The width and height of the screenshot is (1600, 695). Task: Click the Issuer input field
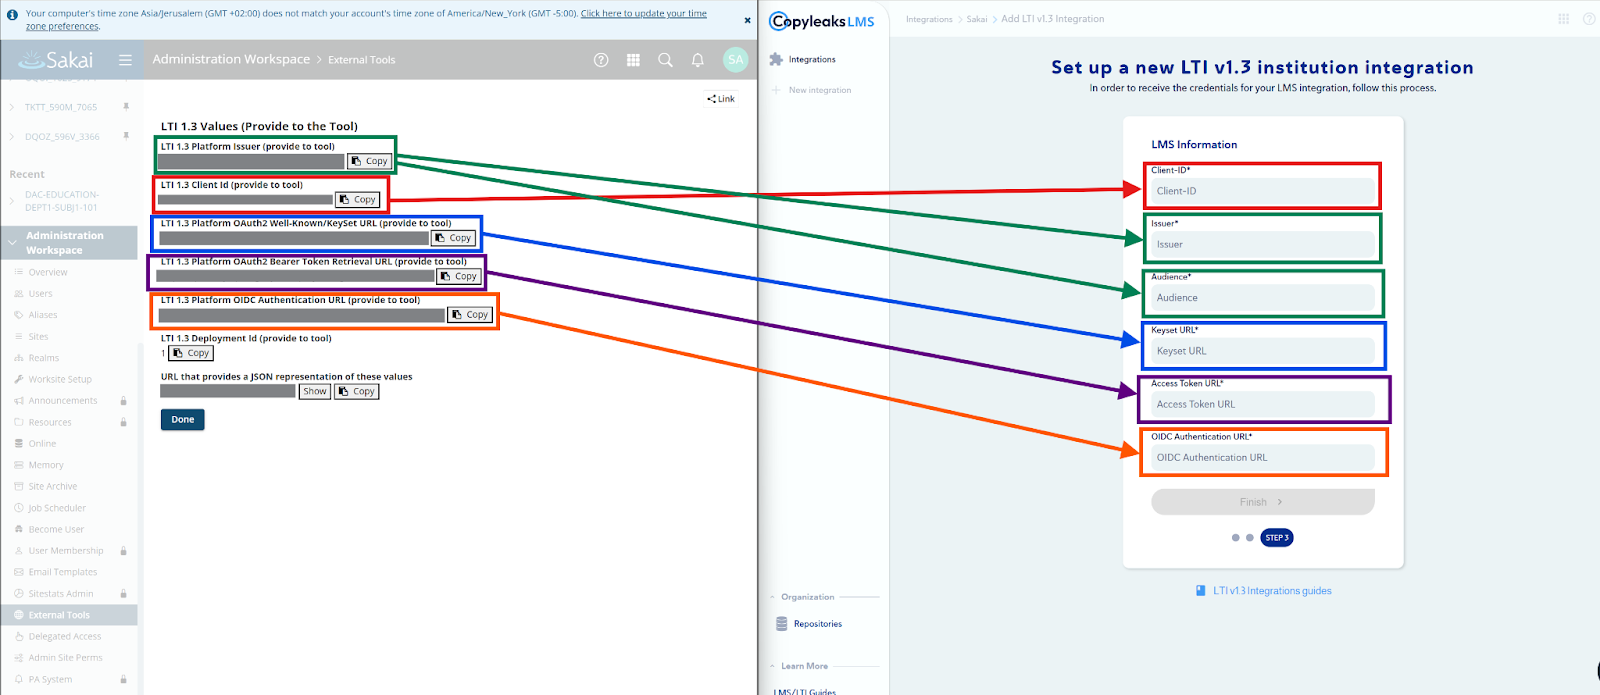[1262, 244]
